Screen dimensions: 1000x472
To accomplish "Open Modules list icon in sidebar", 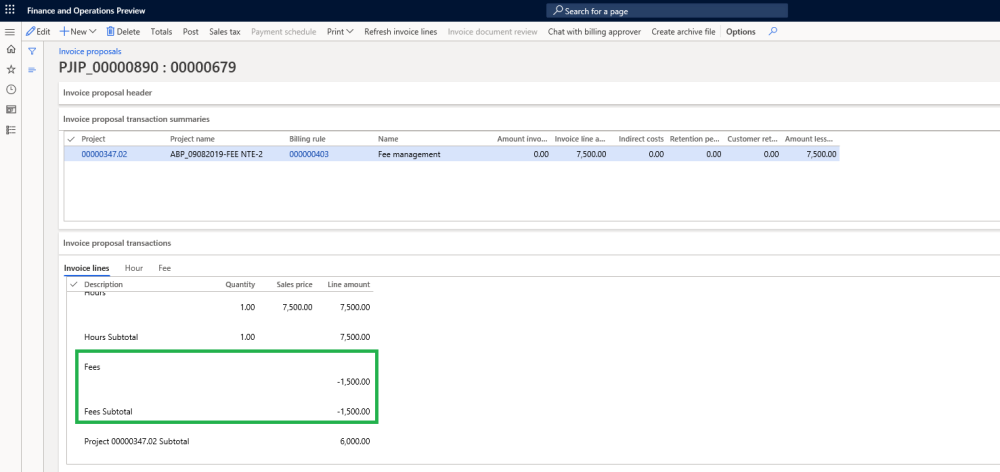I will click(x=10, y=129).
